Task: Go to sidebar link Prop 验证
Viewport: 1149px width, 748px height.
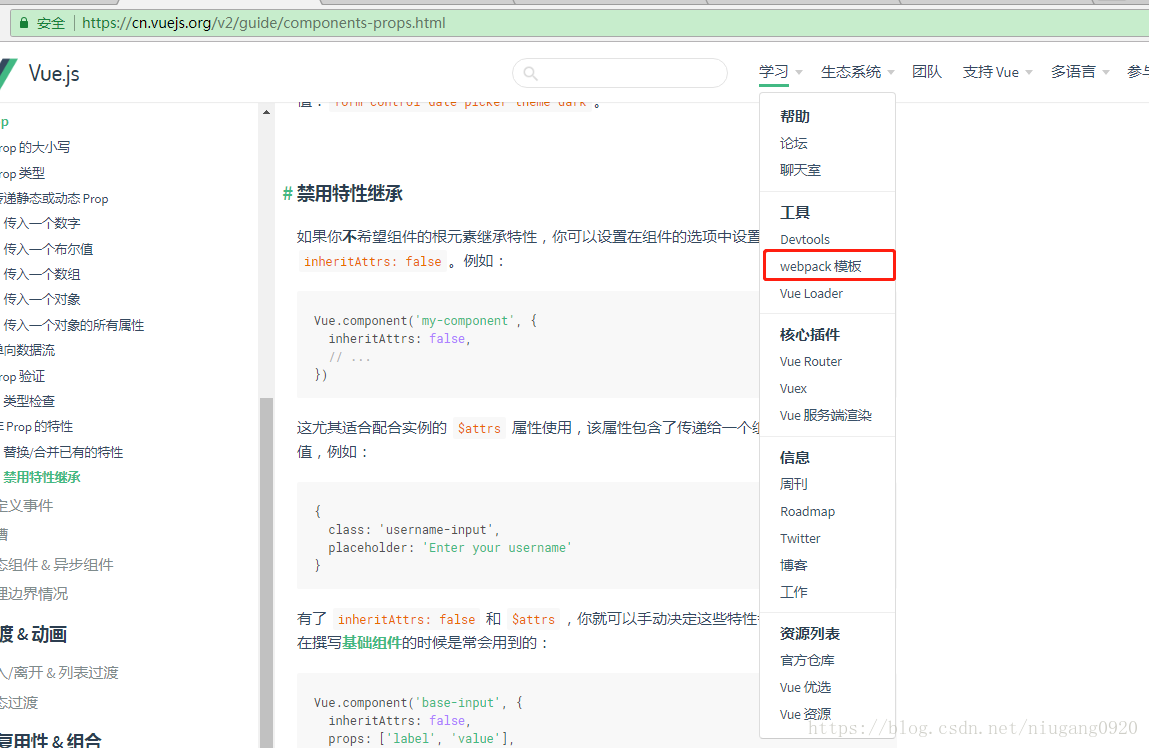Action: click(22, 377)
